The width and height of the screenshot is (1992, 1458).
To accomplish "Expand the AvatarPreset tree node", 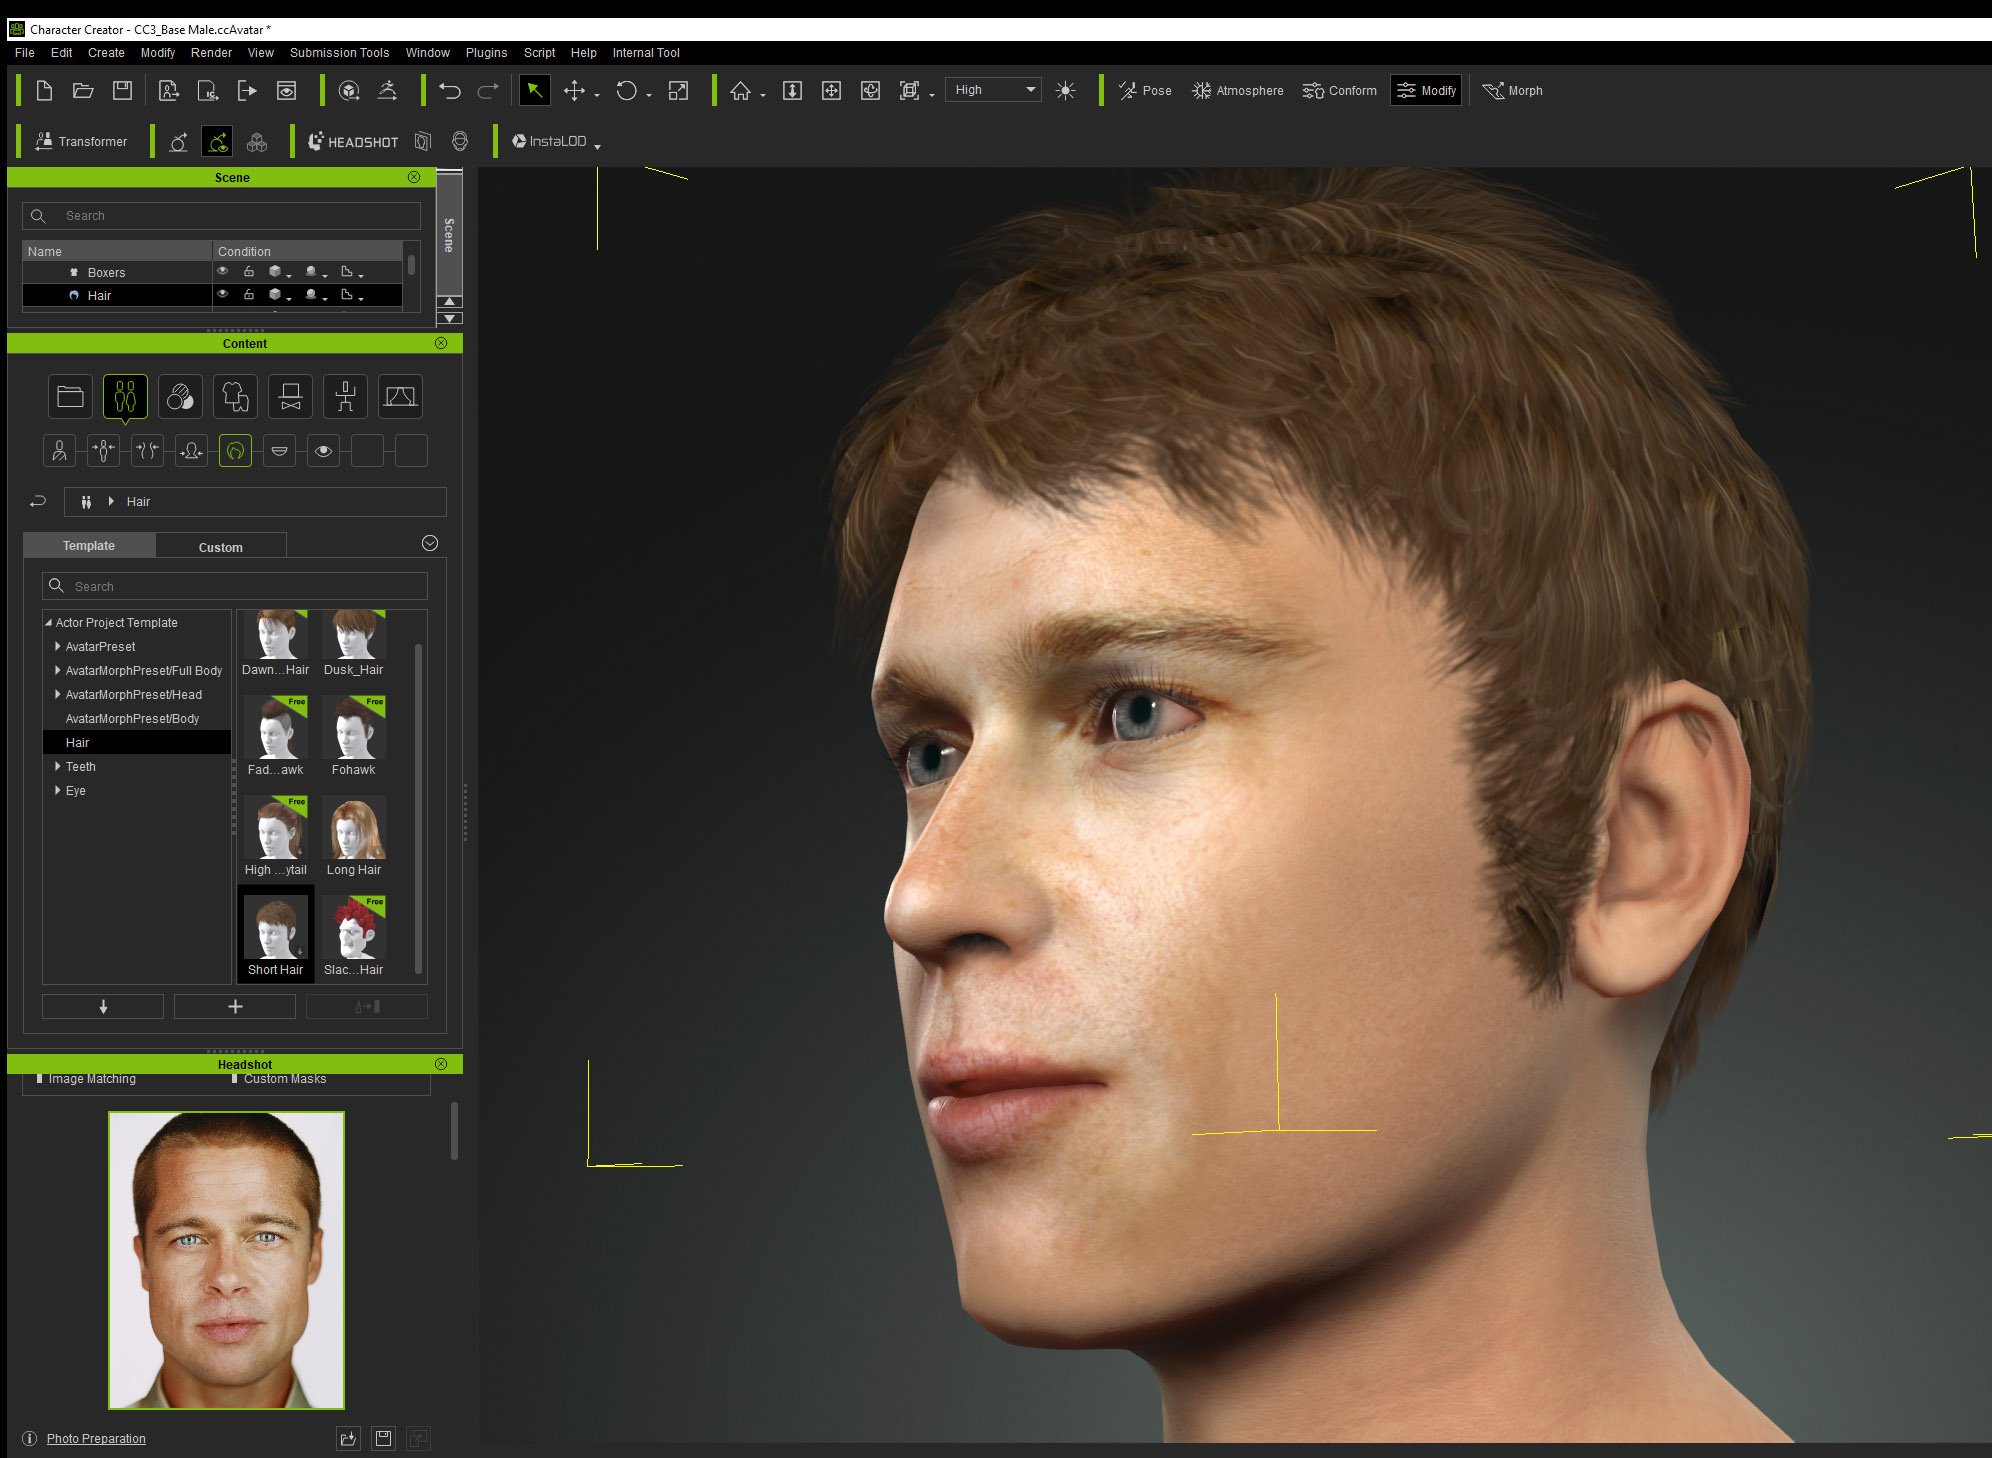I will 58,647.
